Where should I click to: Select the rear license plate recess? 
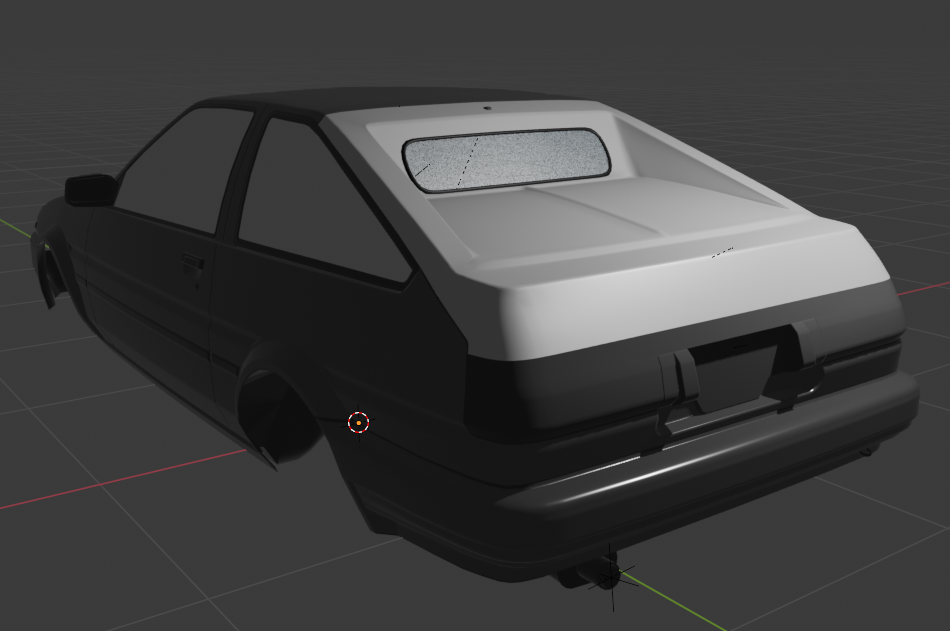coord(736,373)
